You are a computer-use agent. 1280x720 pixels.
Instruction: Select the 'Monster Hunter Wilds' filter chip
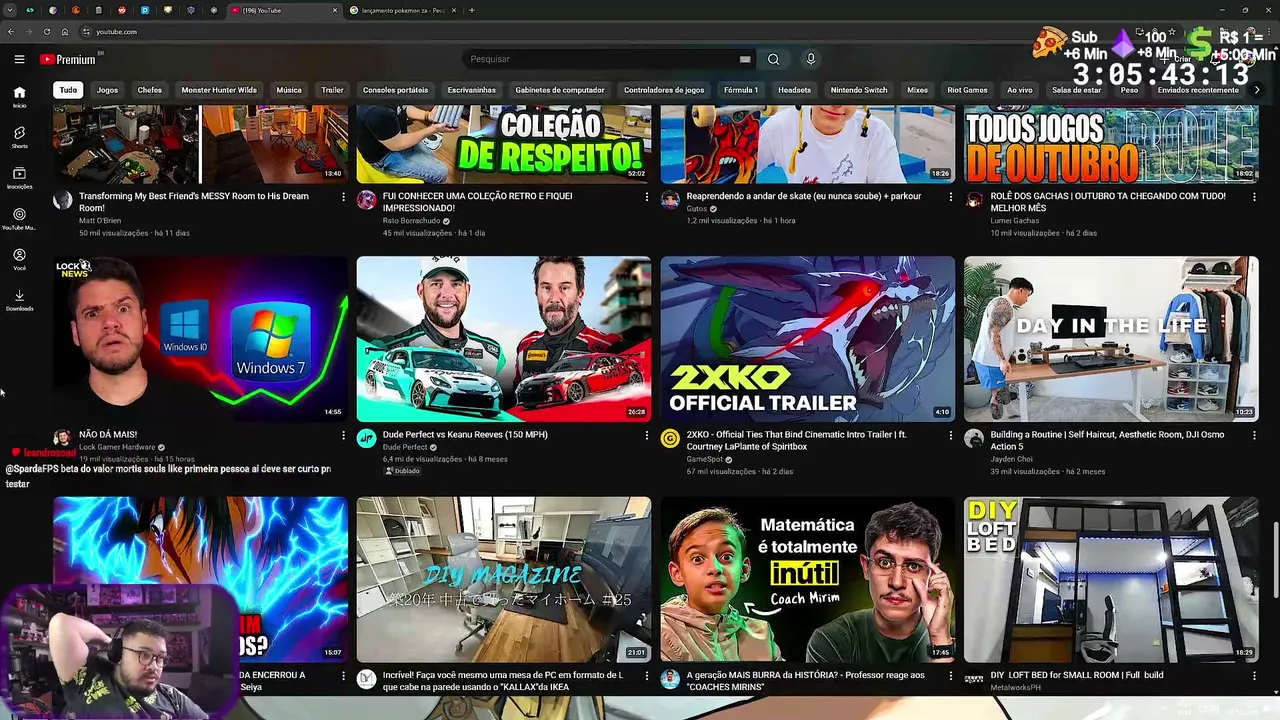coord(219,90)
